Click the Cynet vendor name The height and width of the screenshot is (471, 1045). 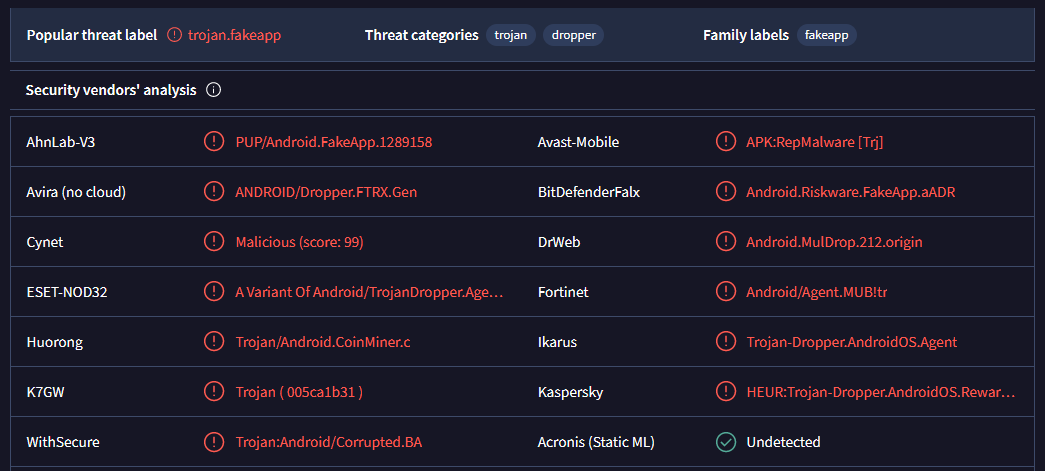point(45,242)
